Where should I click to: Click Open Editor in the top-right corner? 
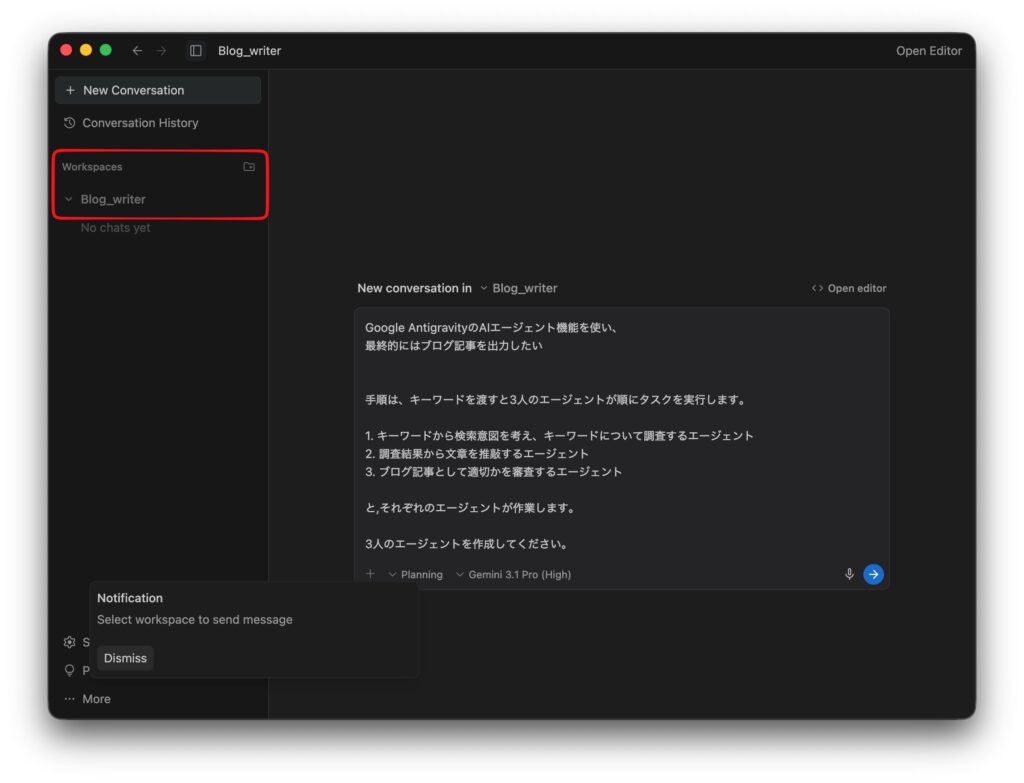[x=928, y=51]
